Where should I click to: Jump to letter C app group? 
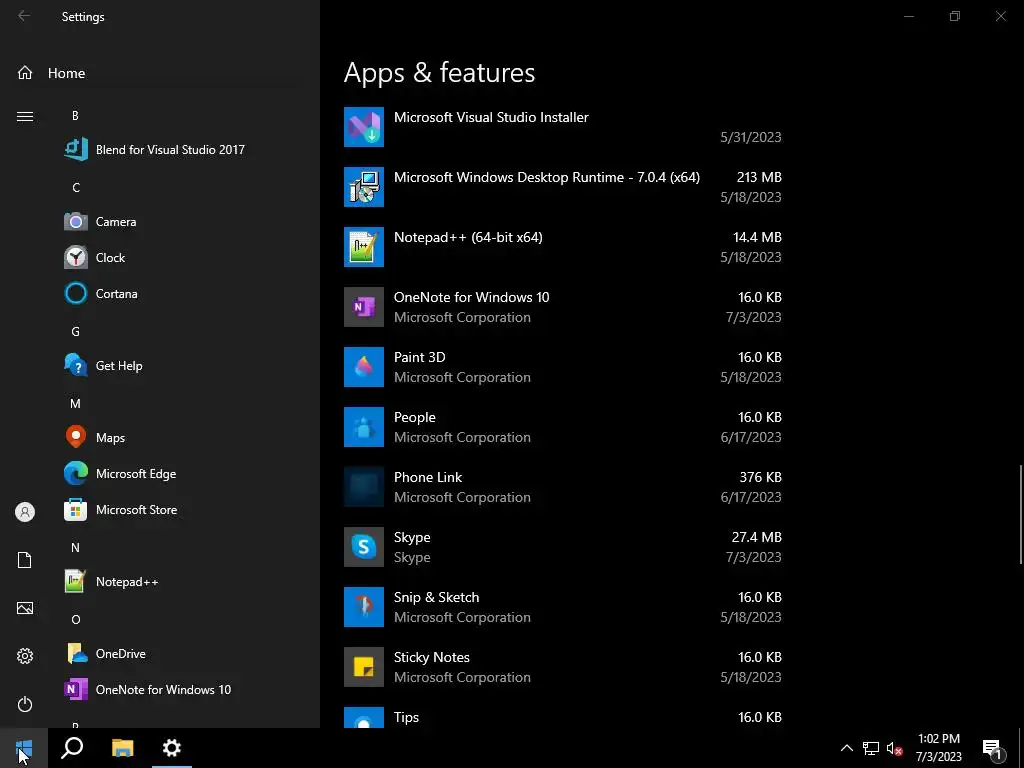point(76,187)
